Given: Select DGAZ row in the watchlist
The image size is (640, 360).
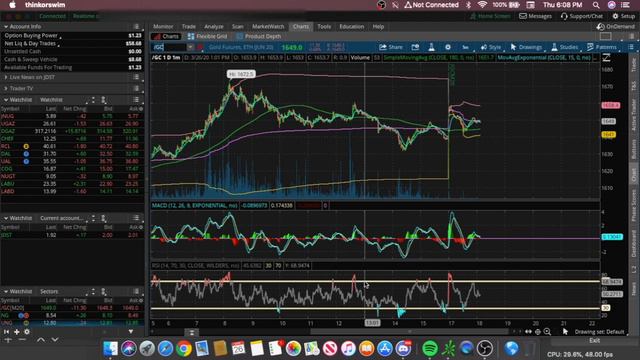Looking at the screenshot, I should 72,131.
